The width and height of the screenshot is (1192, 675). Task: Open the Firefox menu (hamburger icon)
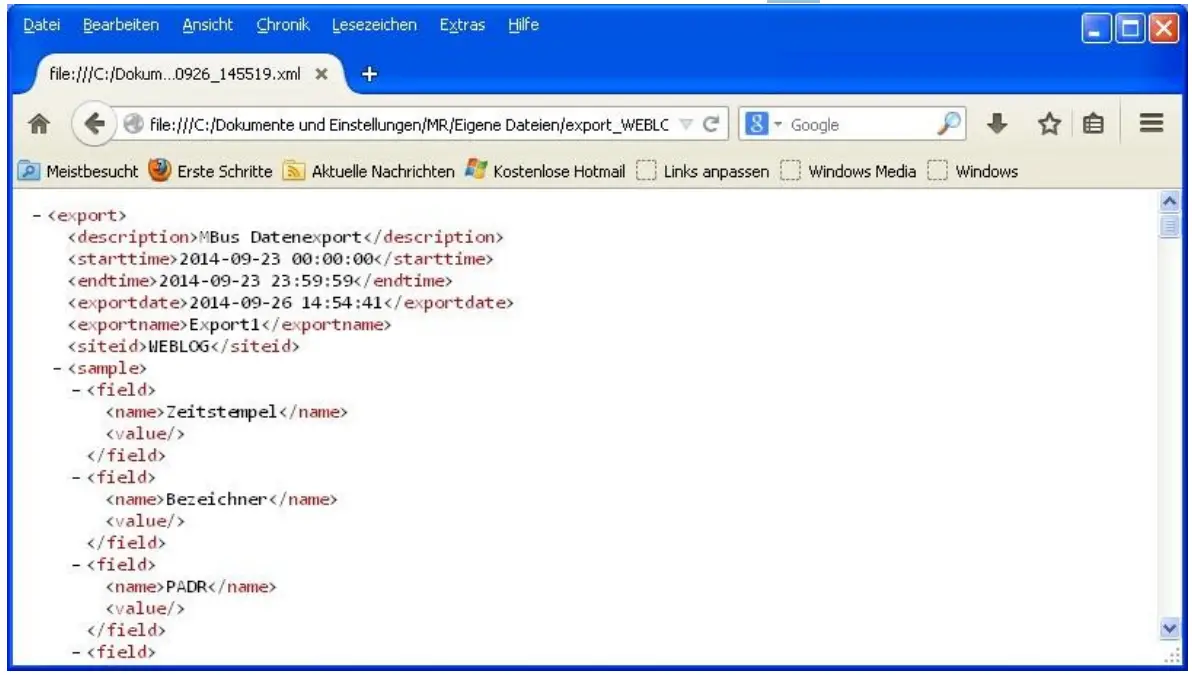click(1150, 124)
